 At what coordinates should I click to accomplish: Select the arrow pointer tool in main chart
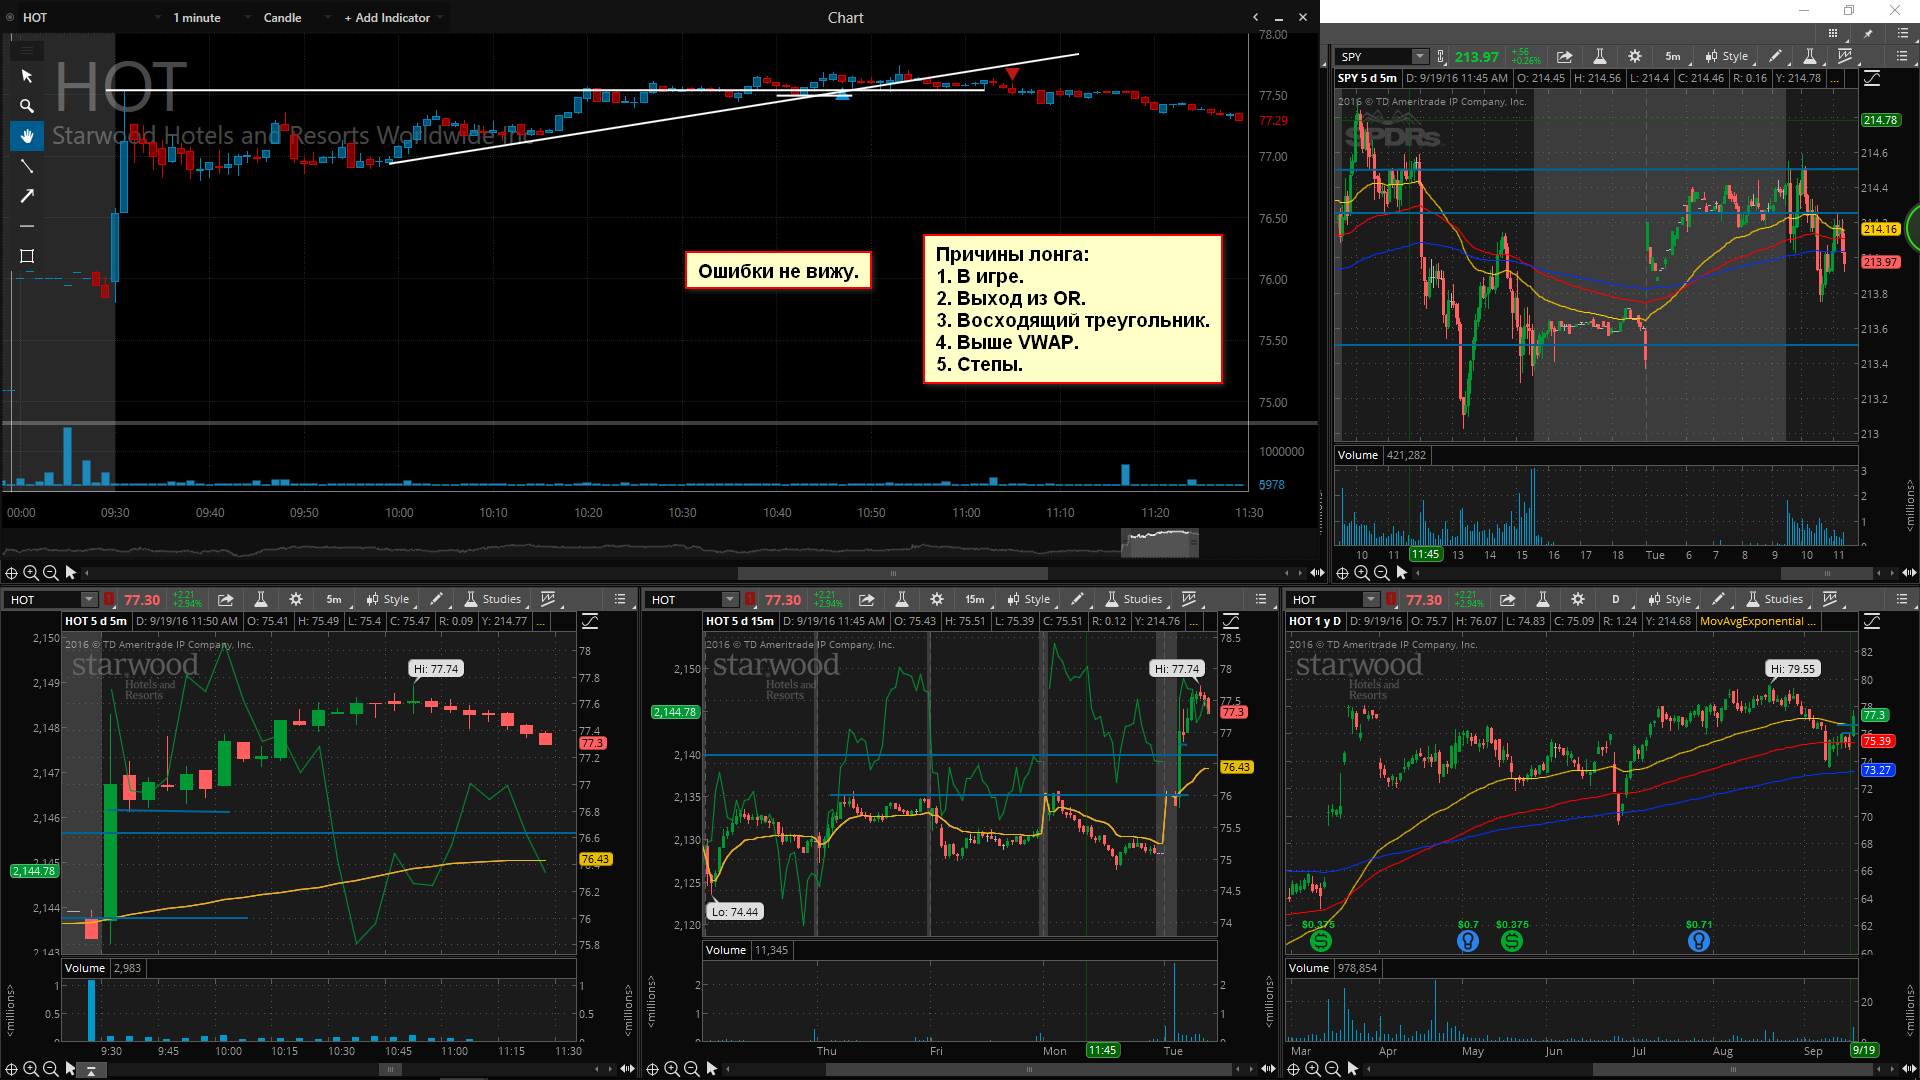coord(27,76)
